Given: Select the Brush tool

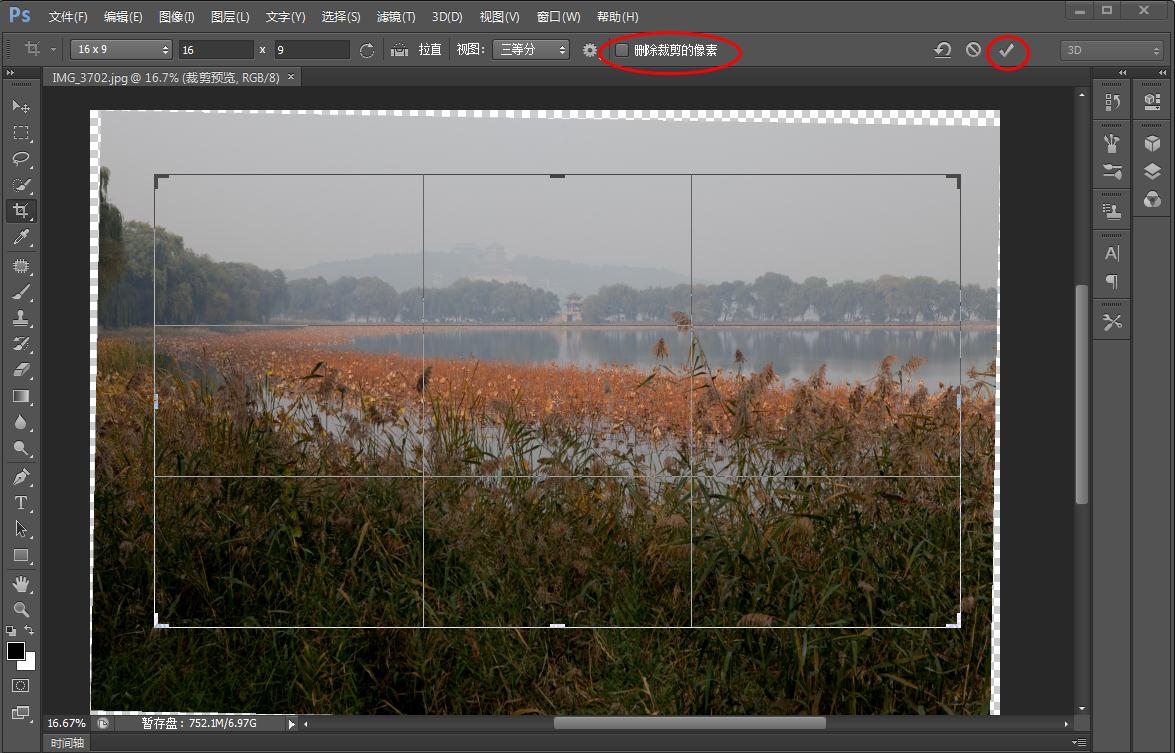Looking at the screenshot, I should point(21,292).
